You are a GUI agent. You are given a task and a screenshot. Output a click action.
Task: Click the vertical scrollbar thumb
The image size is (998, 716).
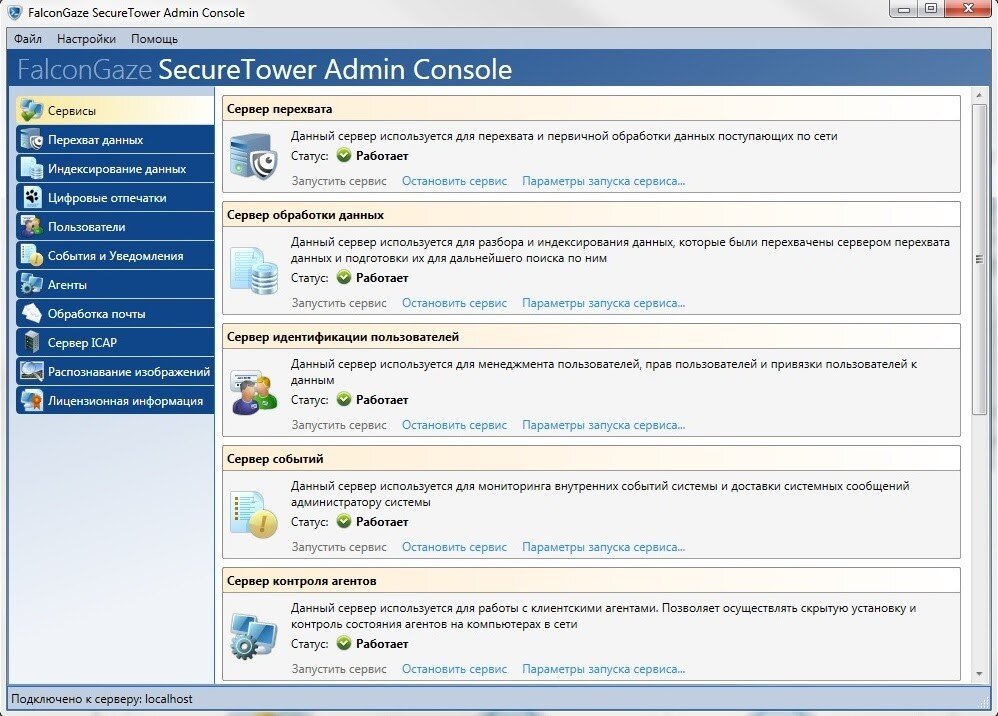[x=980, y=259]
